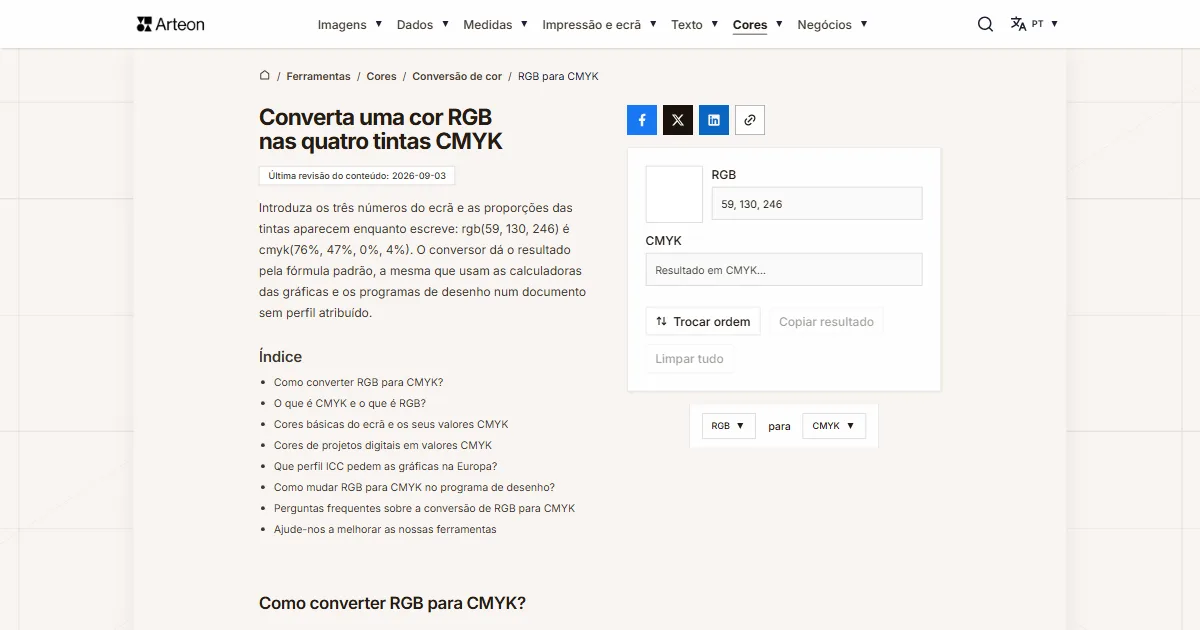Click the Limpar tudo button
Viewport: 1200px width, 630px height.
(689, 359)
